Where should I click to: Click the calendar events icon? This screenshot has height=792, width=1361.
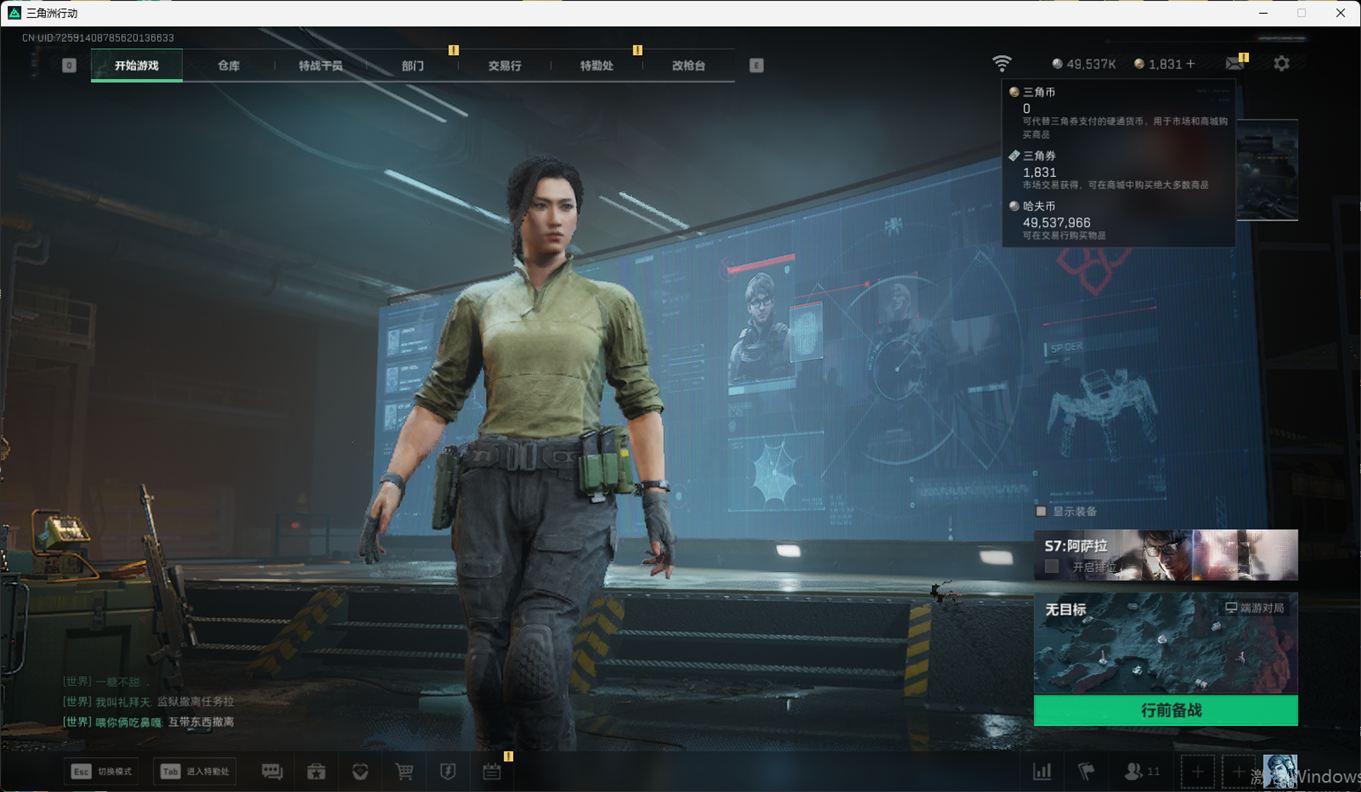click(x=491, y=771)
